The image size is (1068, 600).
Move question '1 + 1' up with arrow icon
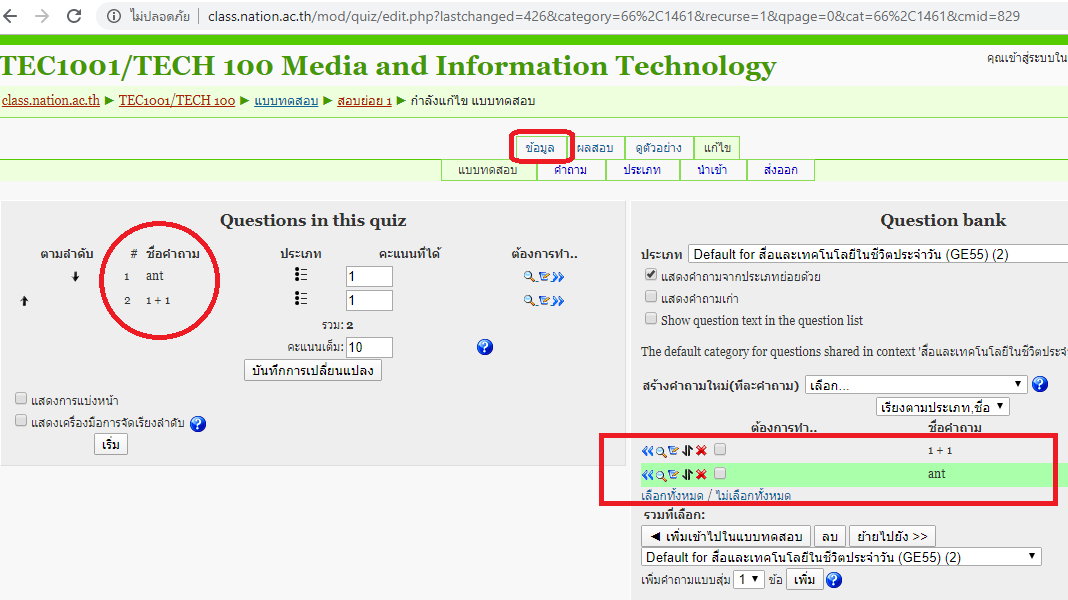pos(25,300)
